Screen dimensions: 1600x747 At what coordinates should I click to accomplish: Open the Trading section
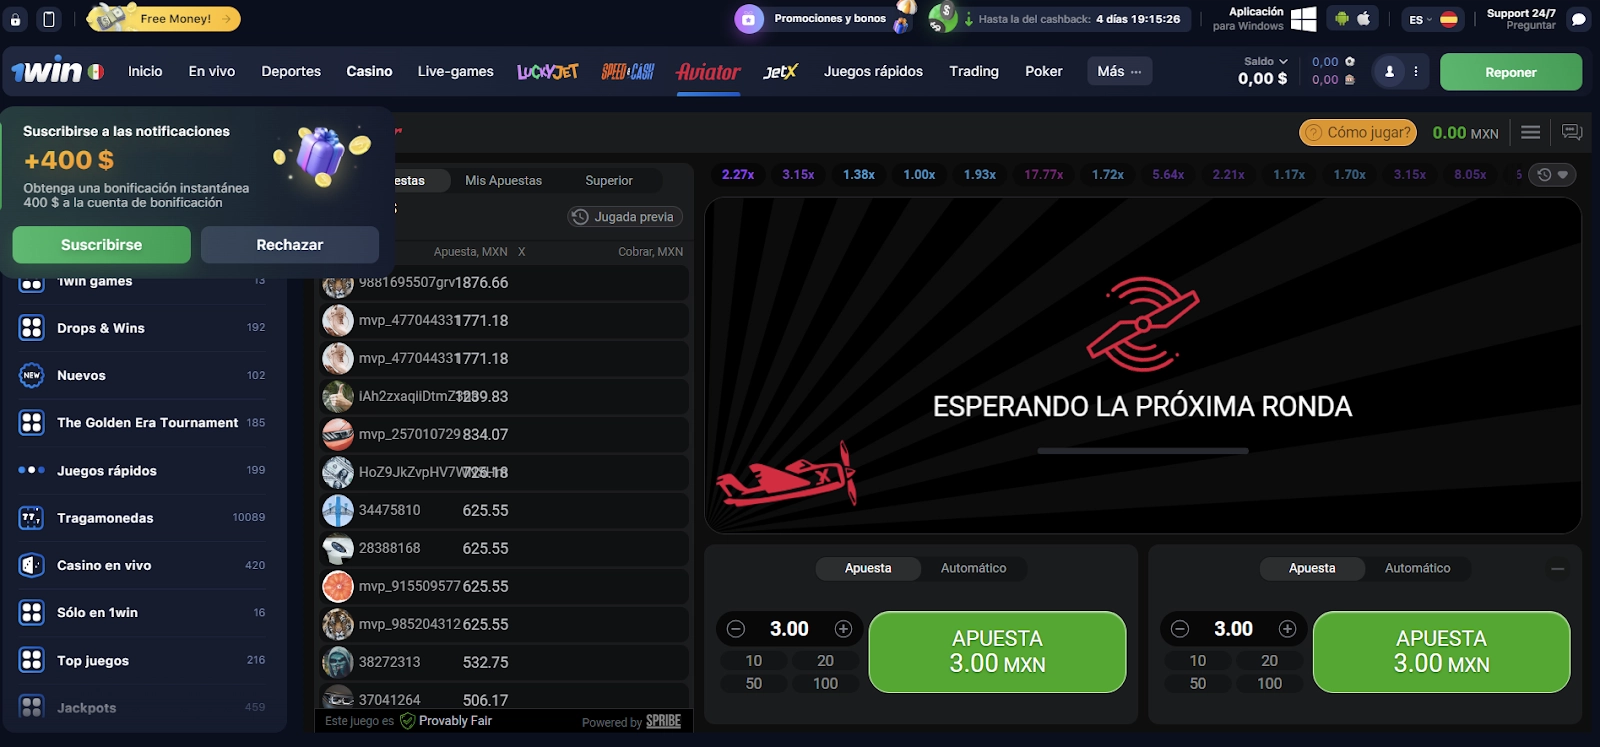pos(974,71)
